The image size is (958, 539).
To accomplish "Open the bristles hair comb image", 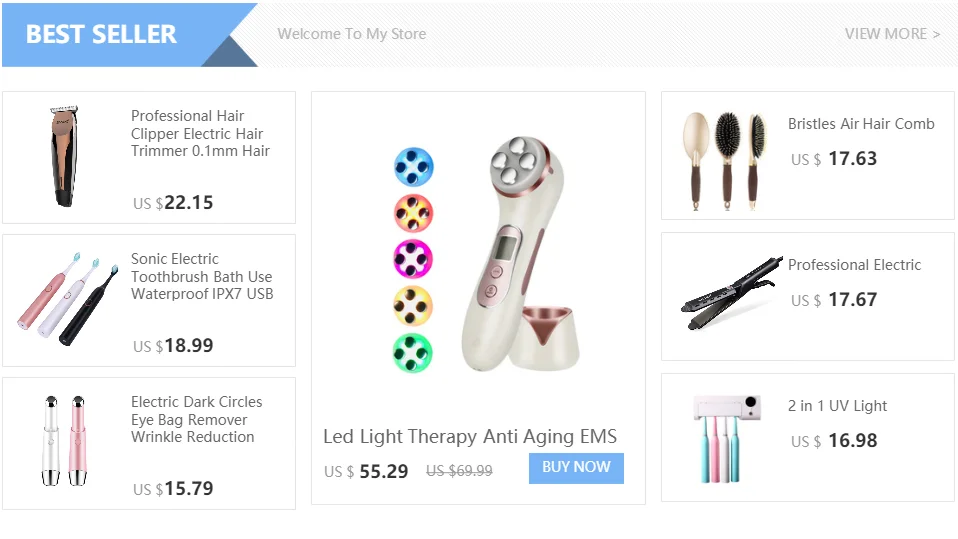I will (x=725, y=161).
